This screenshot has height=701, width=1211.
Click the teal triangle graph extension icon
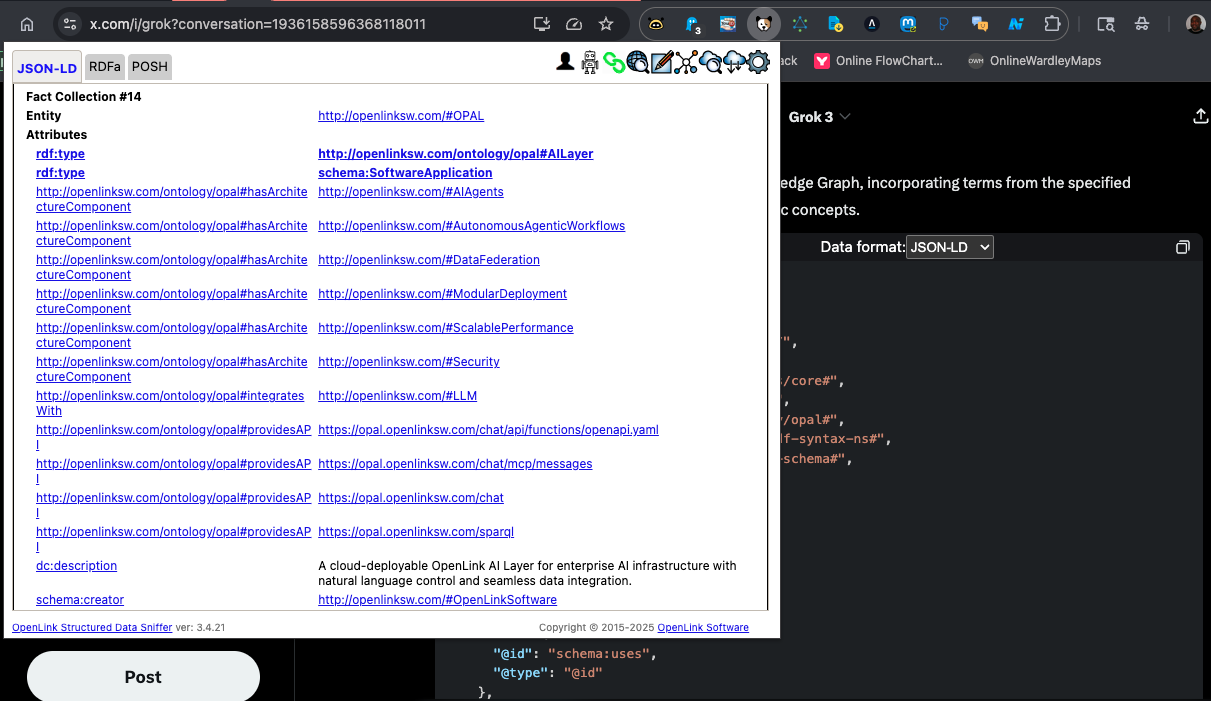pos(800,24)
